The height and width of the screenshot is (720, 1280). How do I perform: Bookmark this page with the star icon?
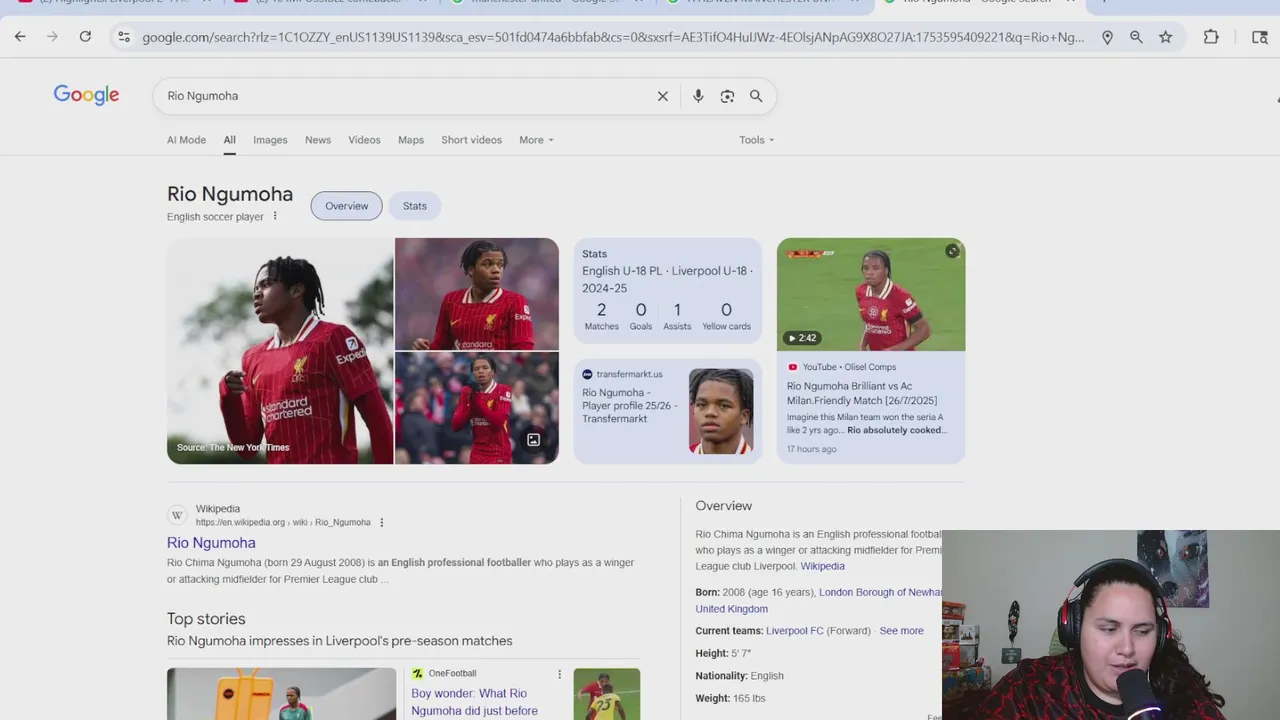tap(1165, 37)
